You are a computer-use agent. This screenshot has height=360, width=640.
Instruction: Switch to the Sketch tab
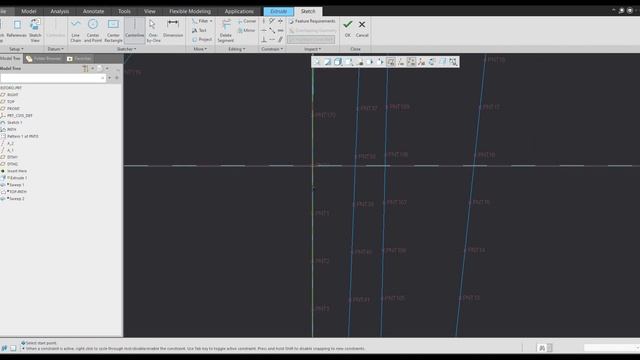point(308,11)
